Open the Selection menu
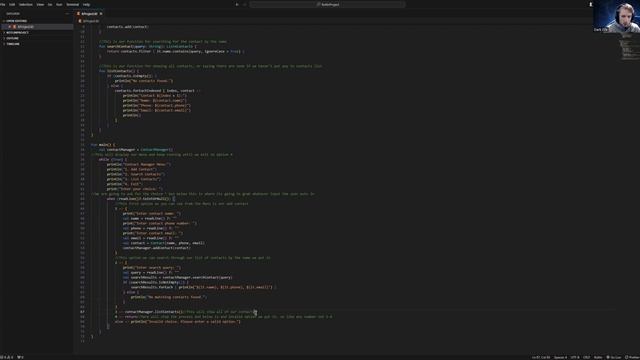Screen dimensions: 640x360 click(x=26, y=4)
